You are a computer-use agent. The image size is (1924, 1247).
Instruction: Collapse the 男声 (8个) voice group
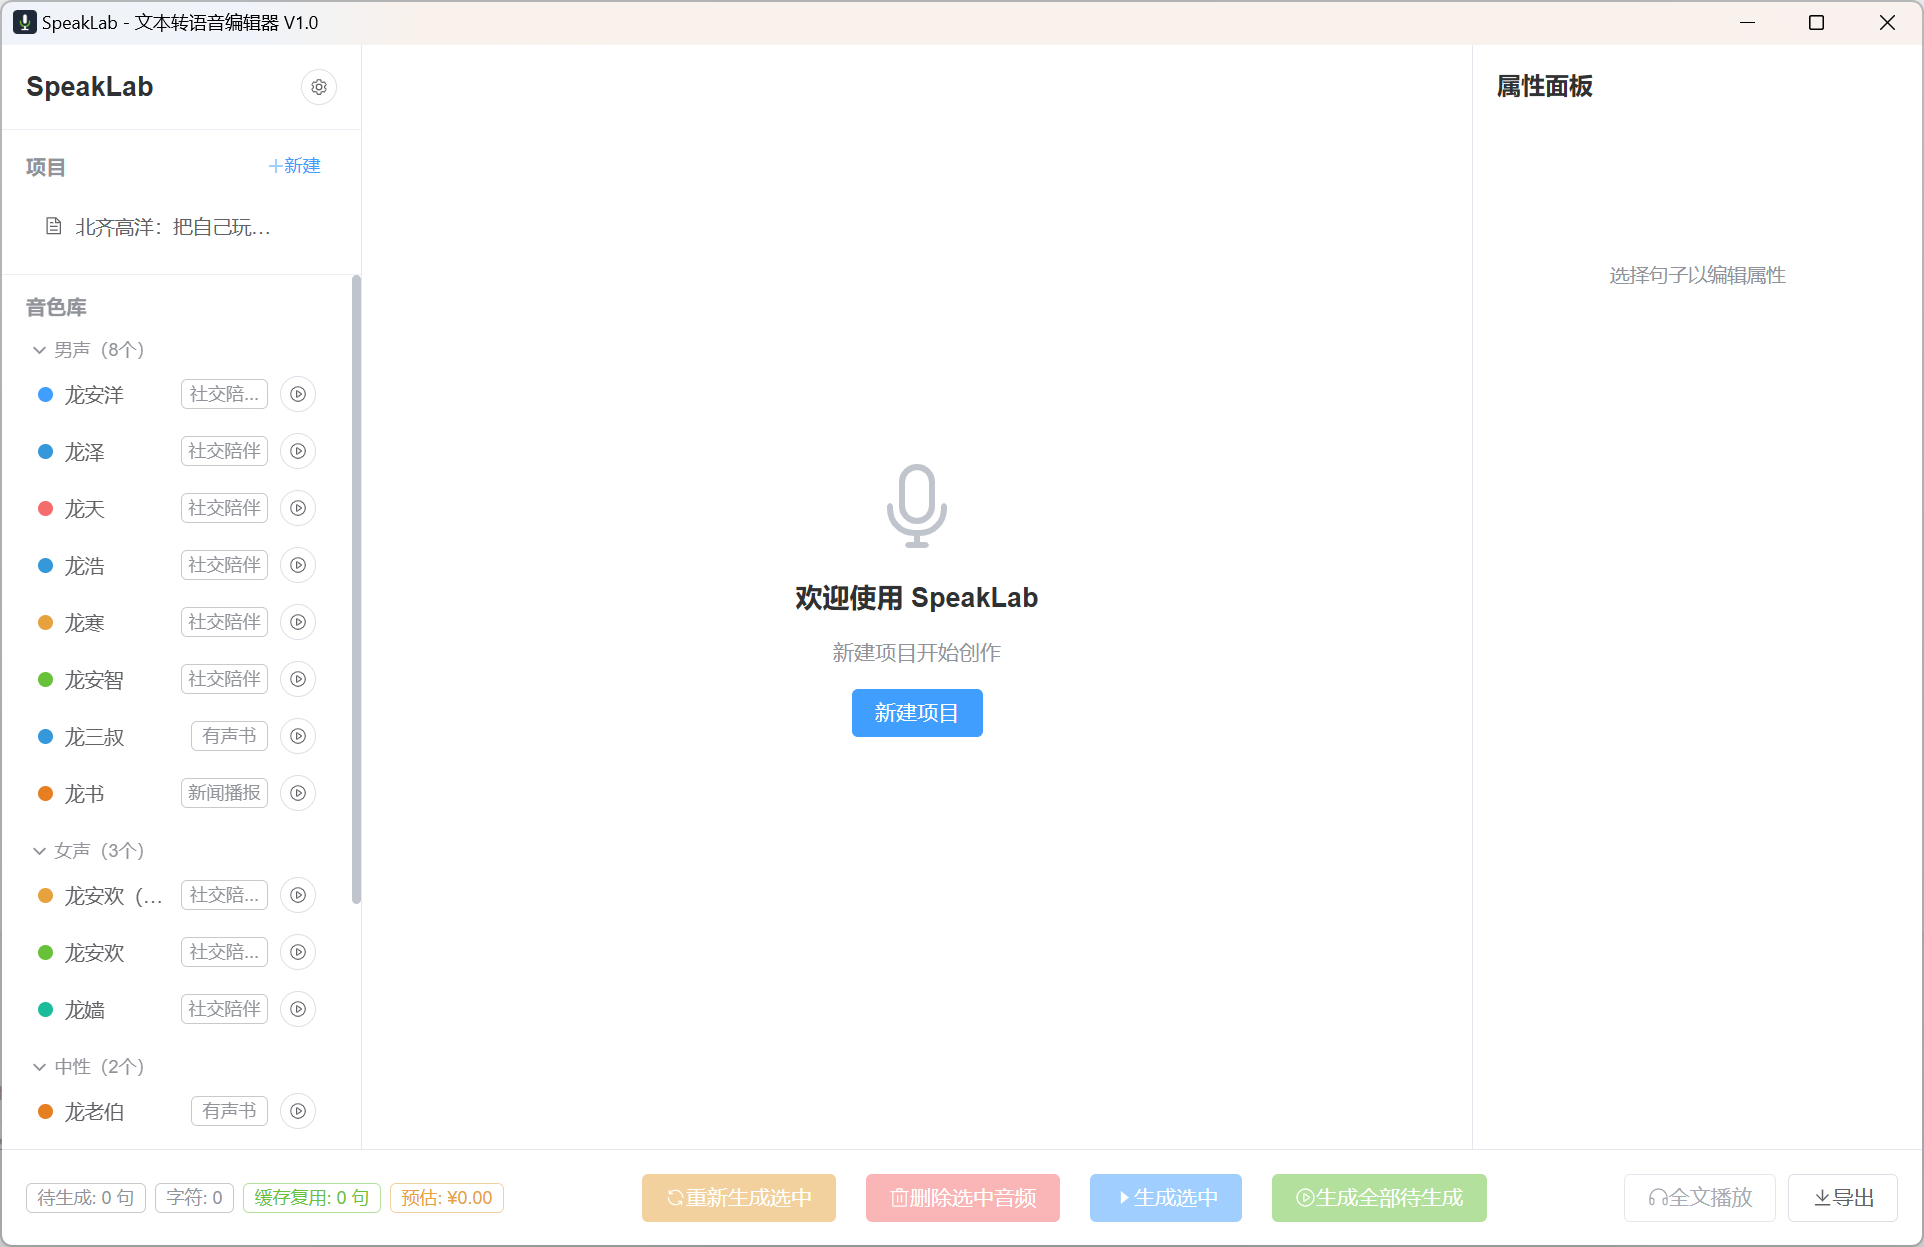tap(39, 350)
